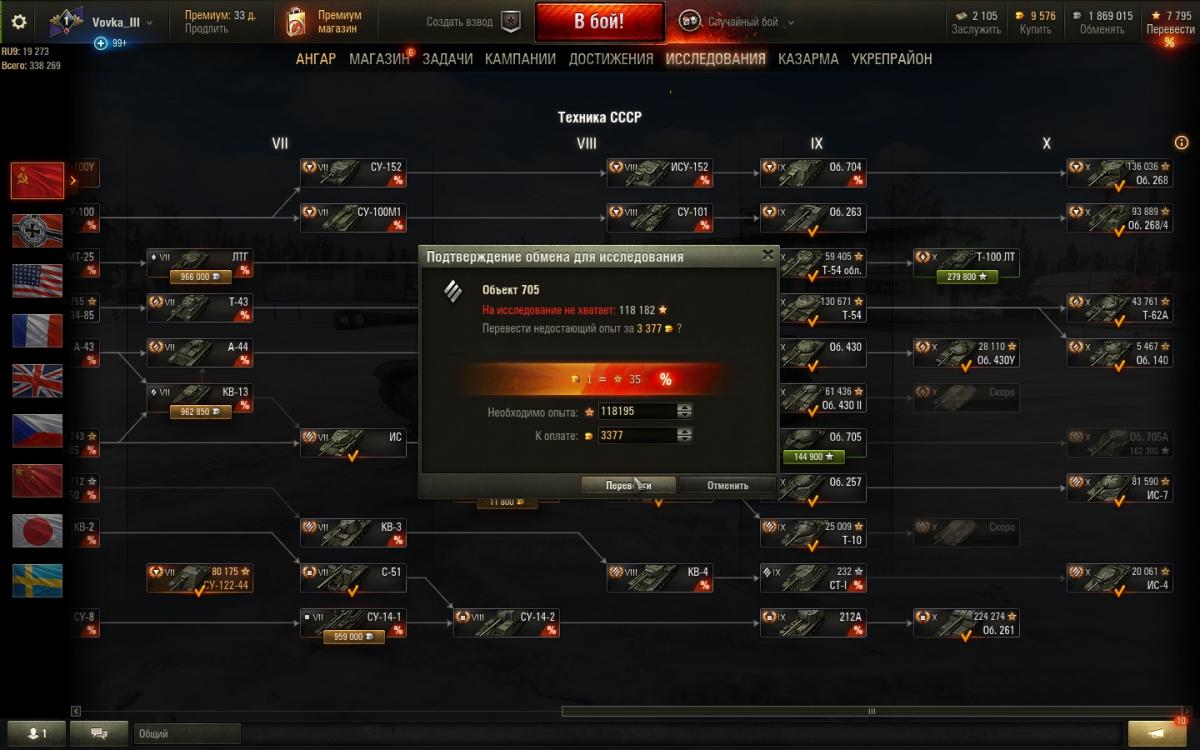Select the Germany nation flag
Viewport: 1200px width, 750px height.
(x=37, y=231)
